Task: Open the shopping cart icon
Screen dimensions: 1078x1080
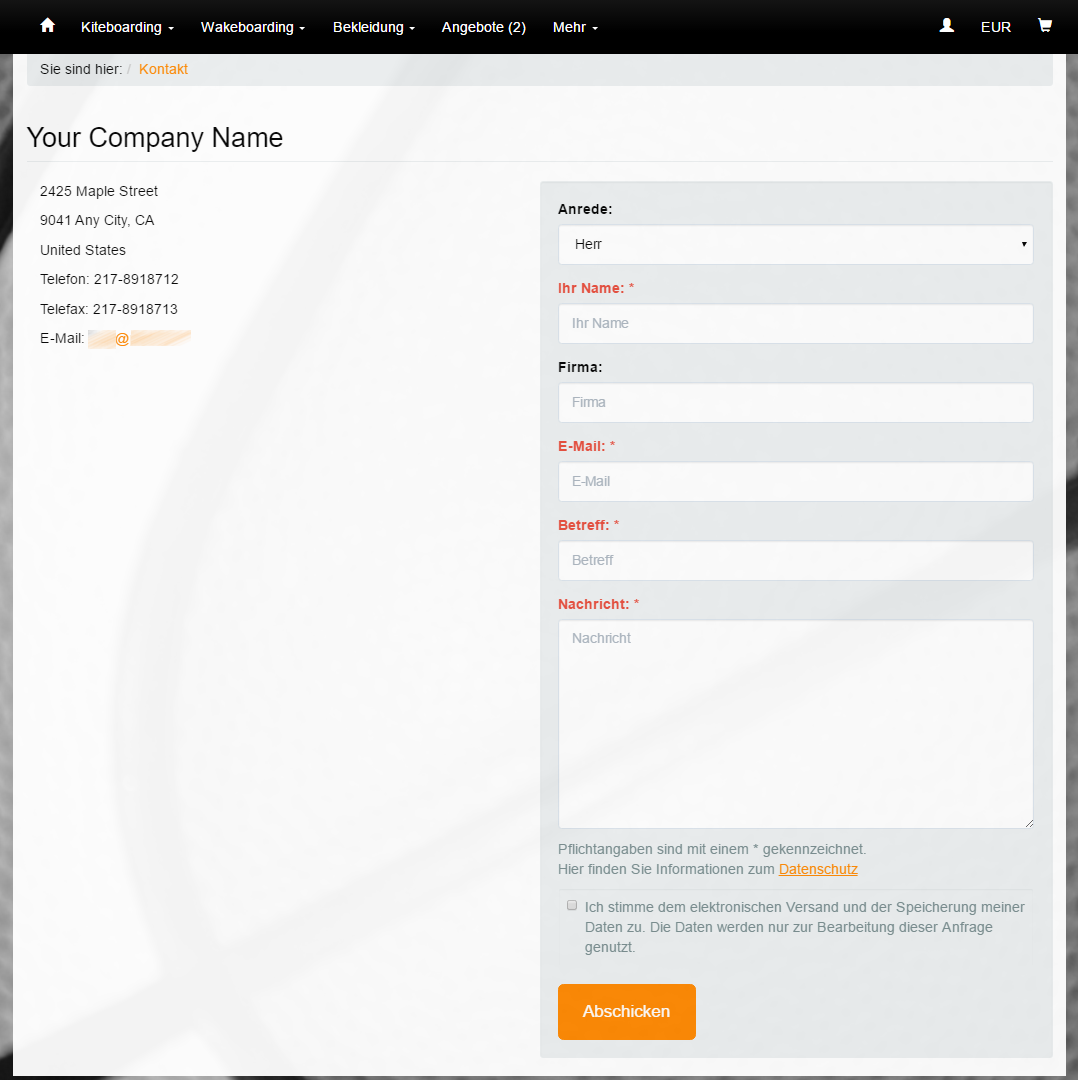Action: 1044,26
